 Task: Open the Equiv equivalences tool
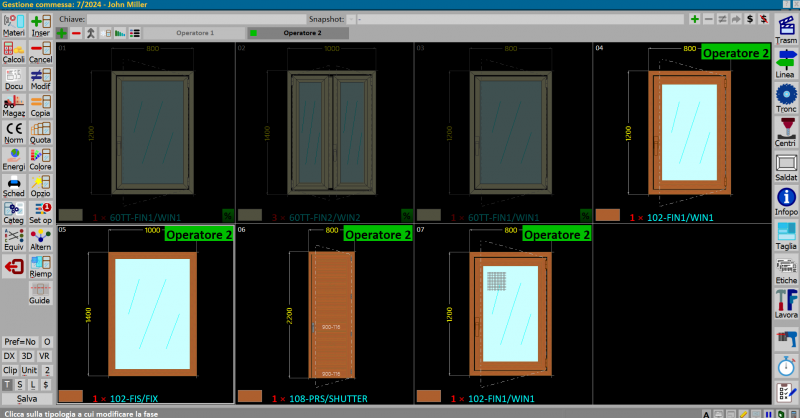point(14,240)
